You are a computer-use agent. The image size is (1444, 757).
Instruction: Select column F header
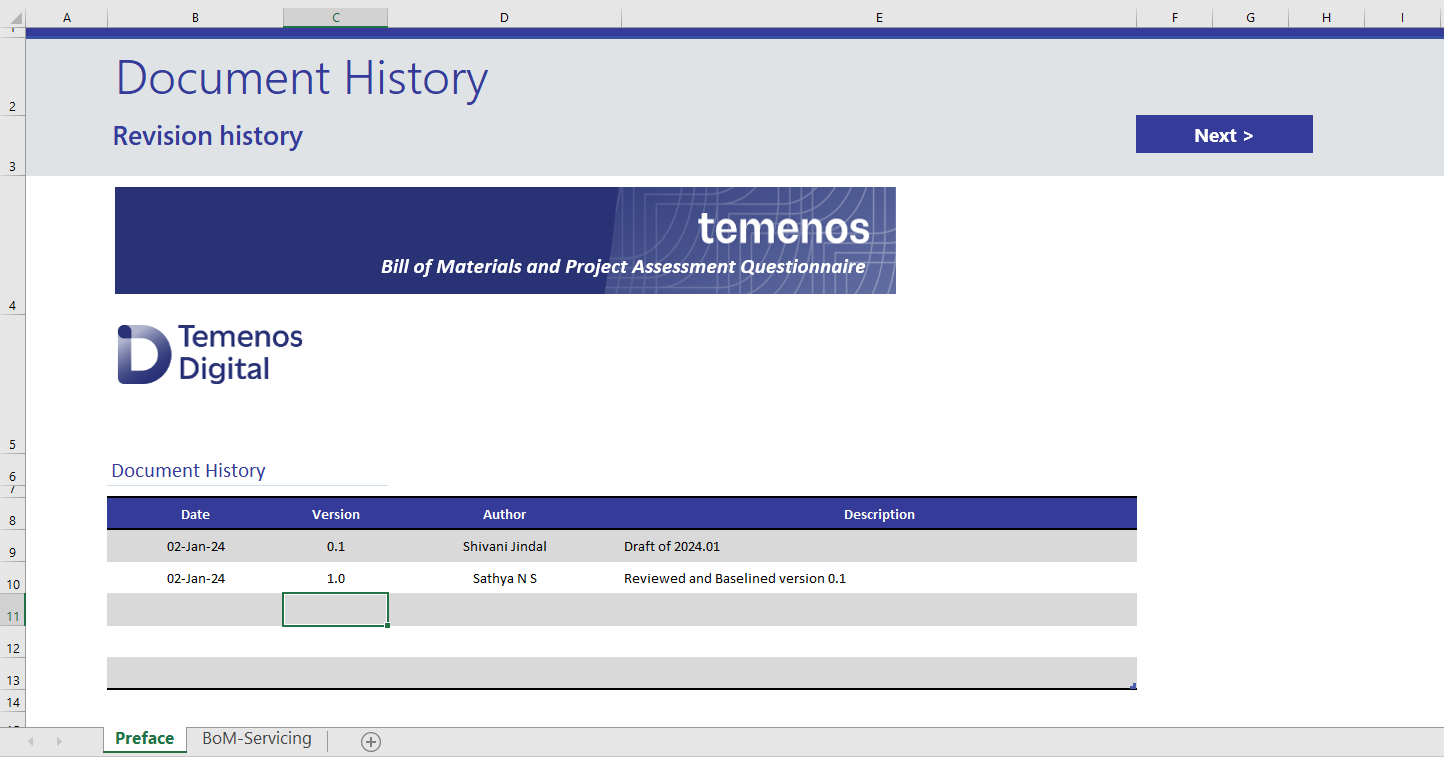pos(1174,17)
